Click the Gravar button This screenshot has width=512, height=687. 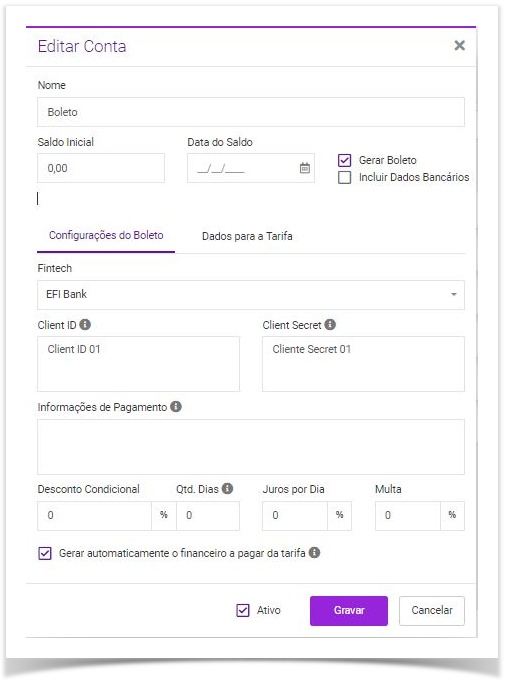pos(349,610)
